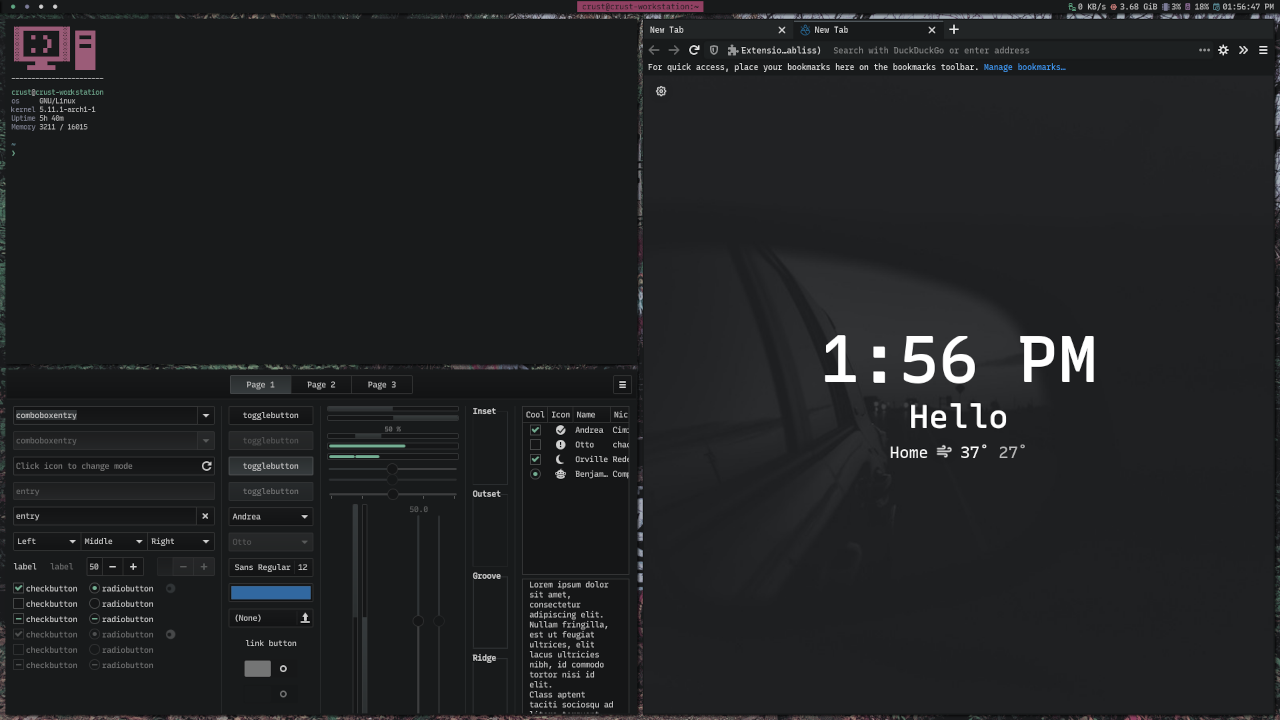
Task: Click the link button label
Action: click(271, 643)
